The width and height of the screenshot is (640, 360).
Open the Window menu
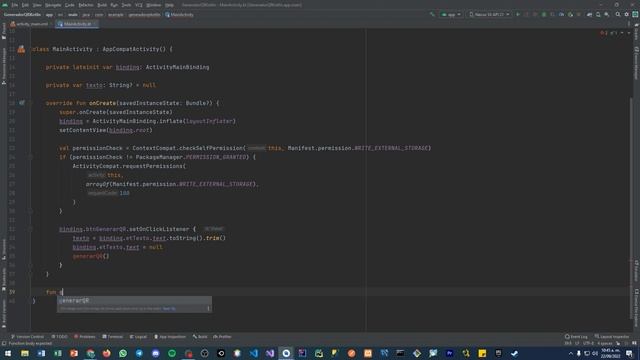(x=154, y=5)
